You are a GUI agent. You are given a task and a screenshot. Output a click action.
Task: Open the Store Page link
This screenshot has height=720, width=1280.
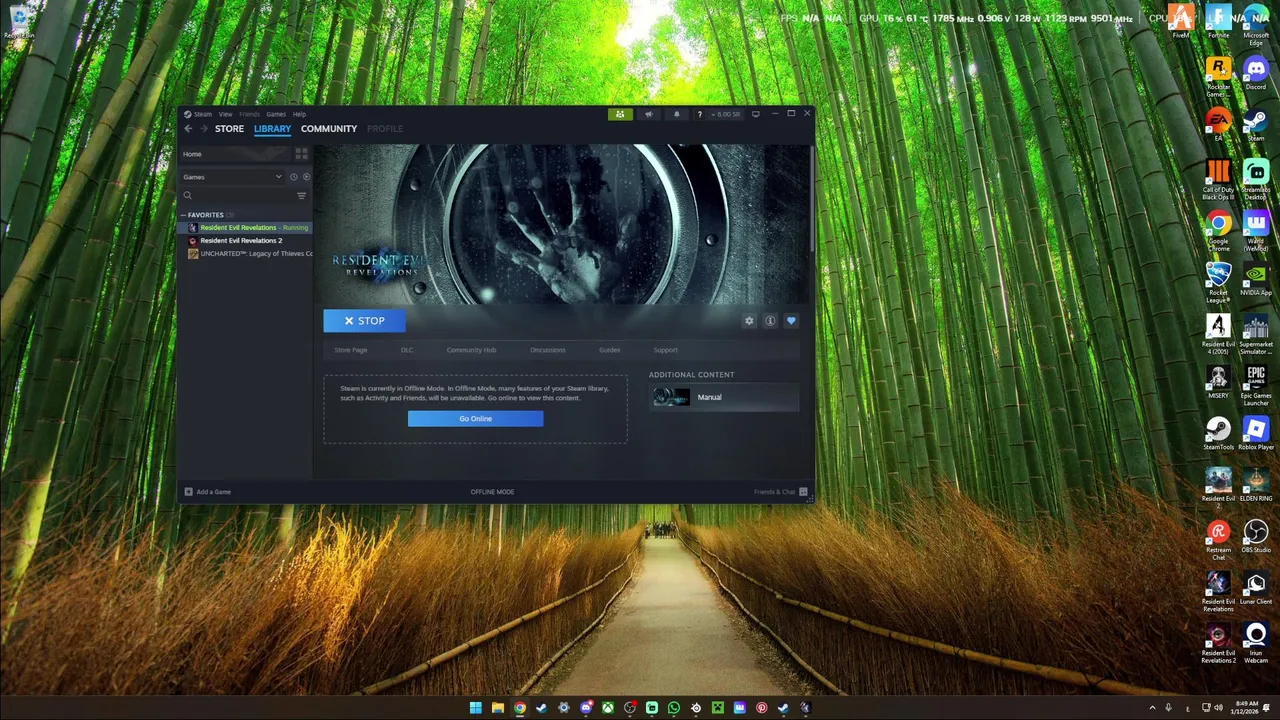click(x=351, y=350)
